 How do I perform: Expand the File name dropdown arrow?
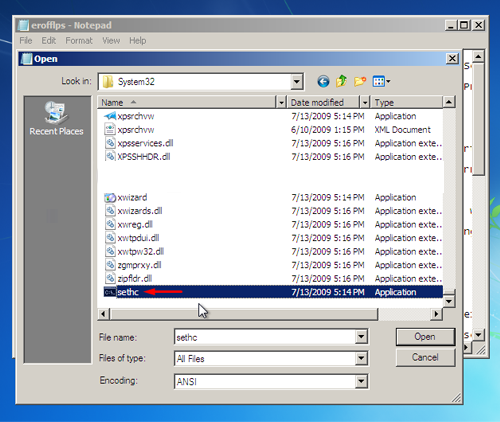[361, 337]
